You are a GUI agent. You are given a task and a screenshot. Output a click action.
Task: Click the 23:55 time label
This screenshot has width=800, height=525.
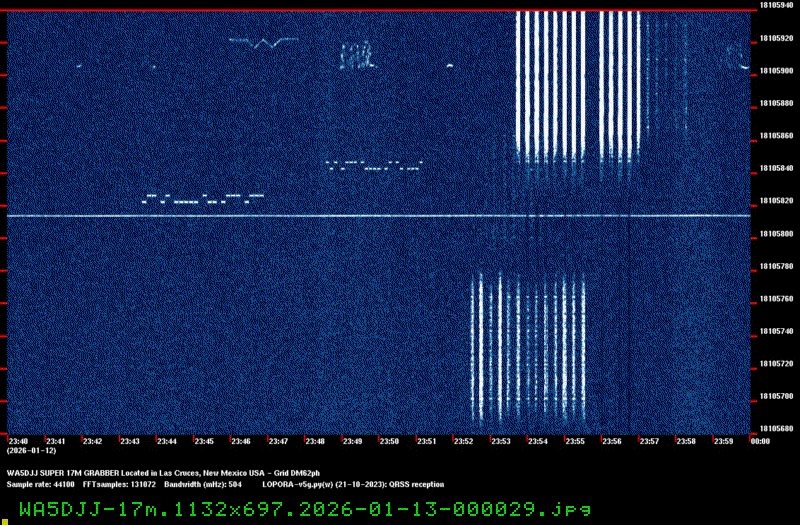[x=575, y=441]
